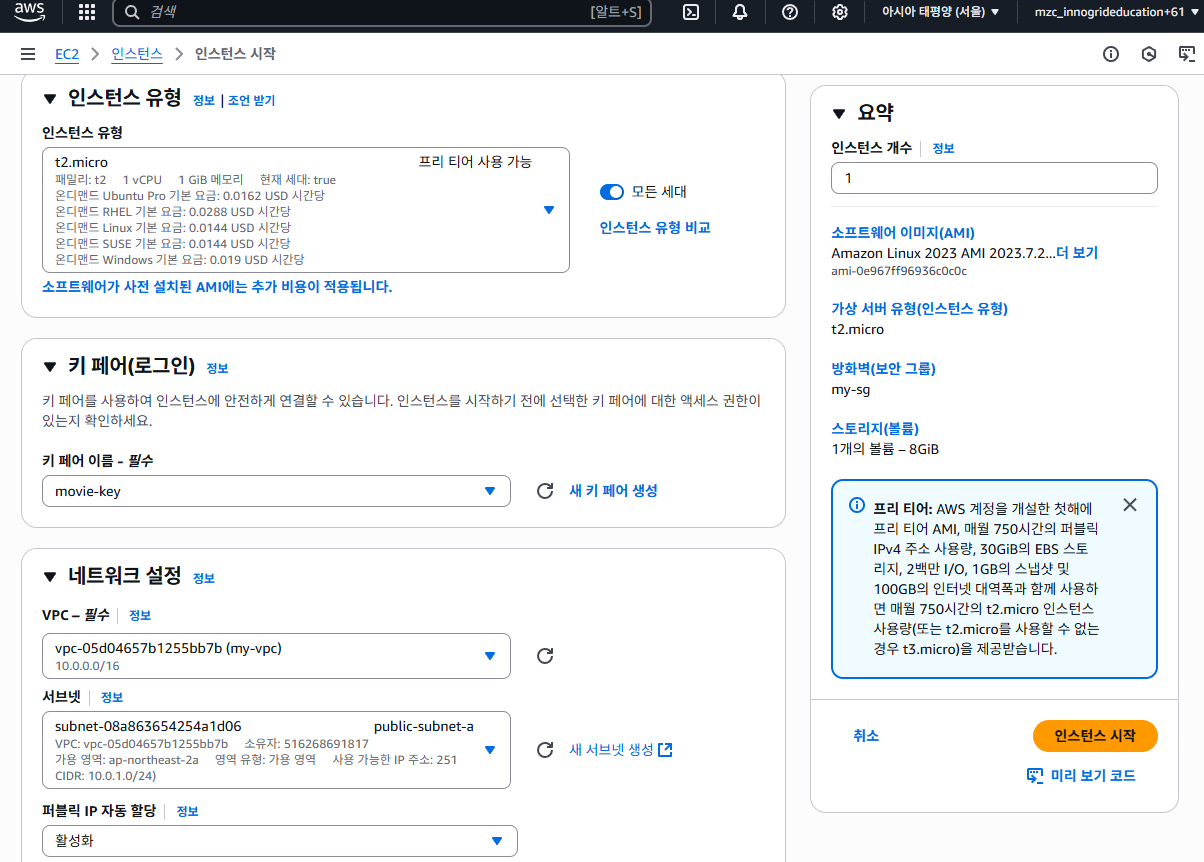This screenshot has width=1204, height=862.
Task: Open the services grid menu icon
Action: click(x=87, y=12)
